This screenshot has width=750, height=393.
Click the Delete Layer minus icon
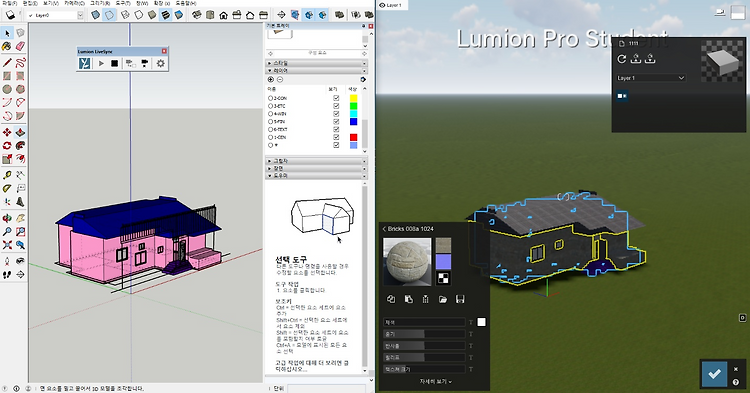point(280,79)
